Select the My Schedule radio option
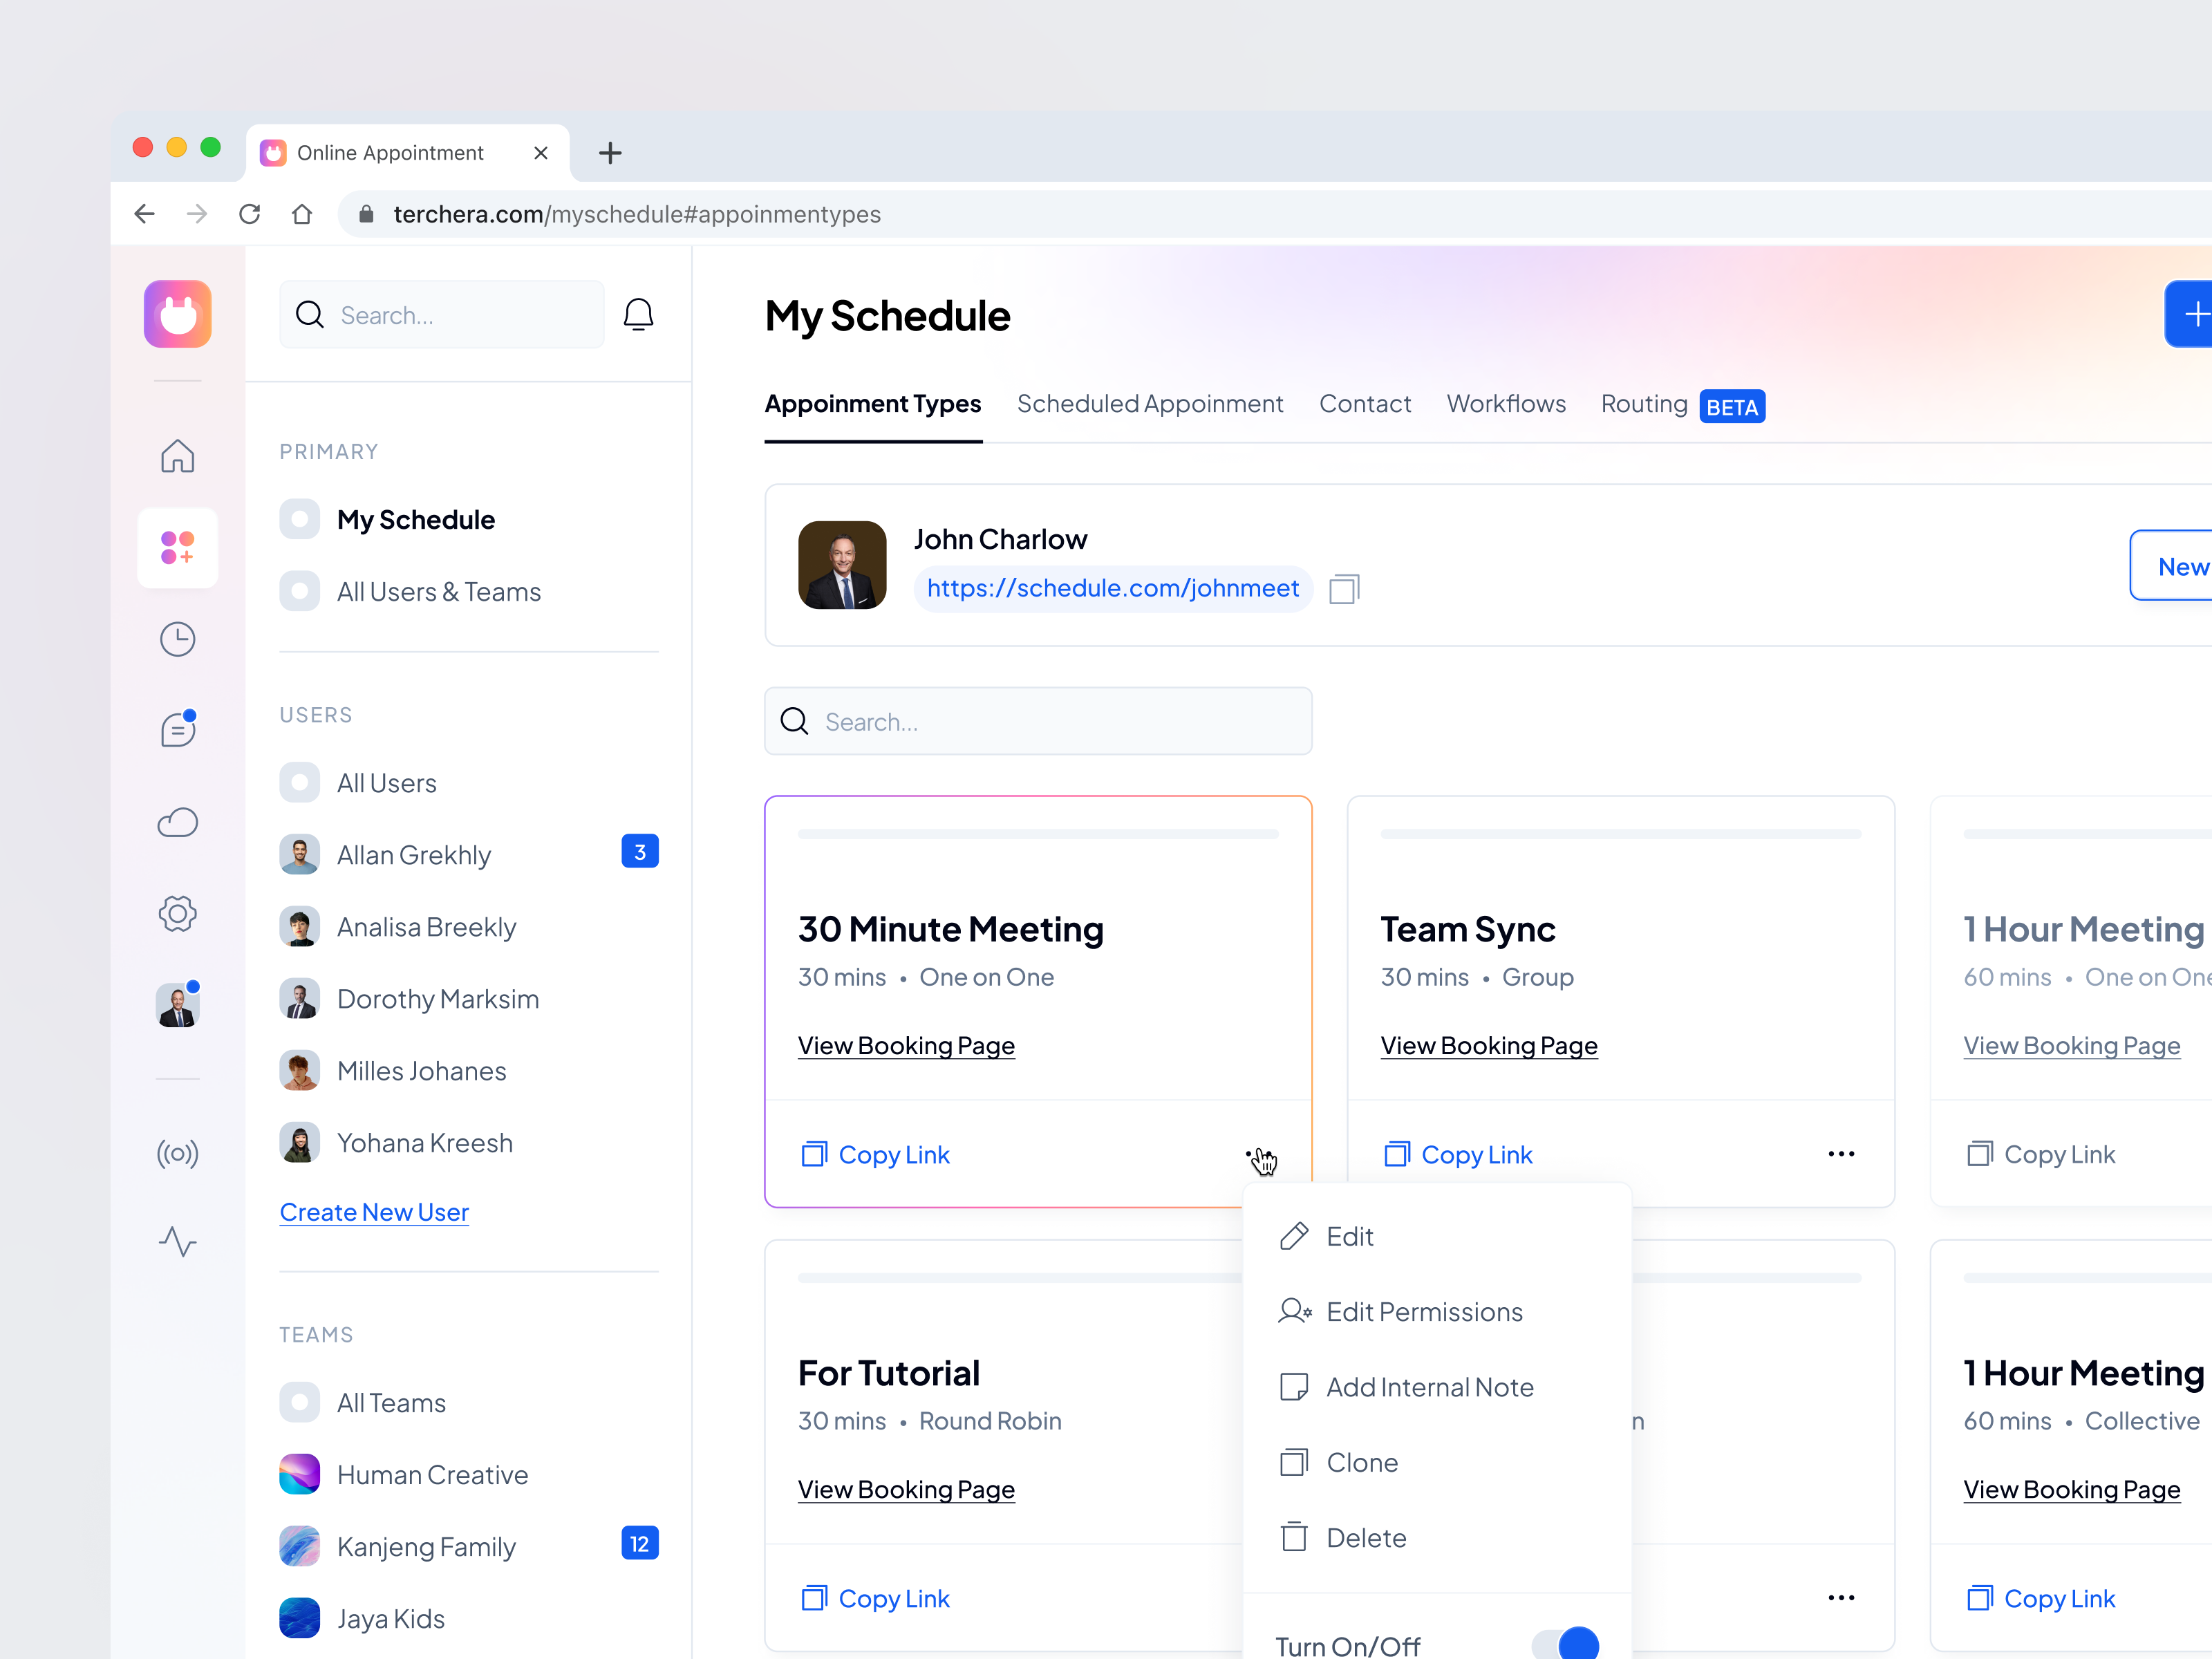The image size is (2212, 1659). pos(299,519)
